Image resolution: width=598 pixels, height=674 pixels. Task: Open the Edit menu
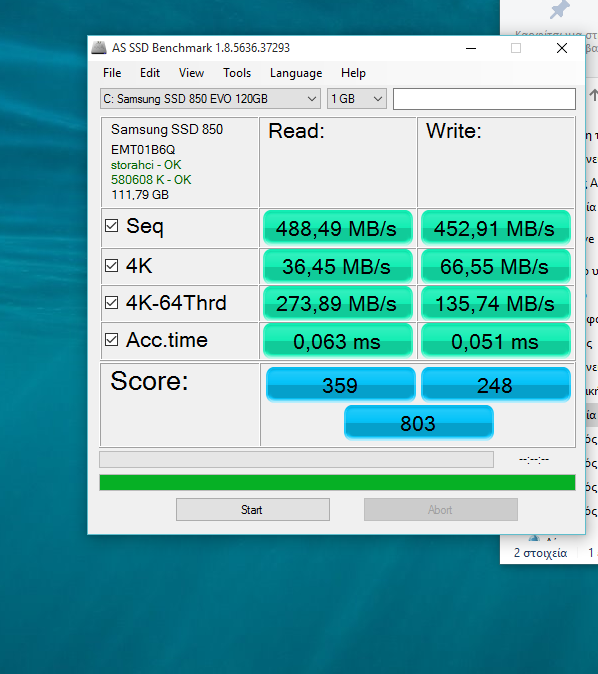pyautogui.click(x=150, y=73)
